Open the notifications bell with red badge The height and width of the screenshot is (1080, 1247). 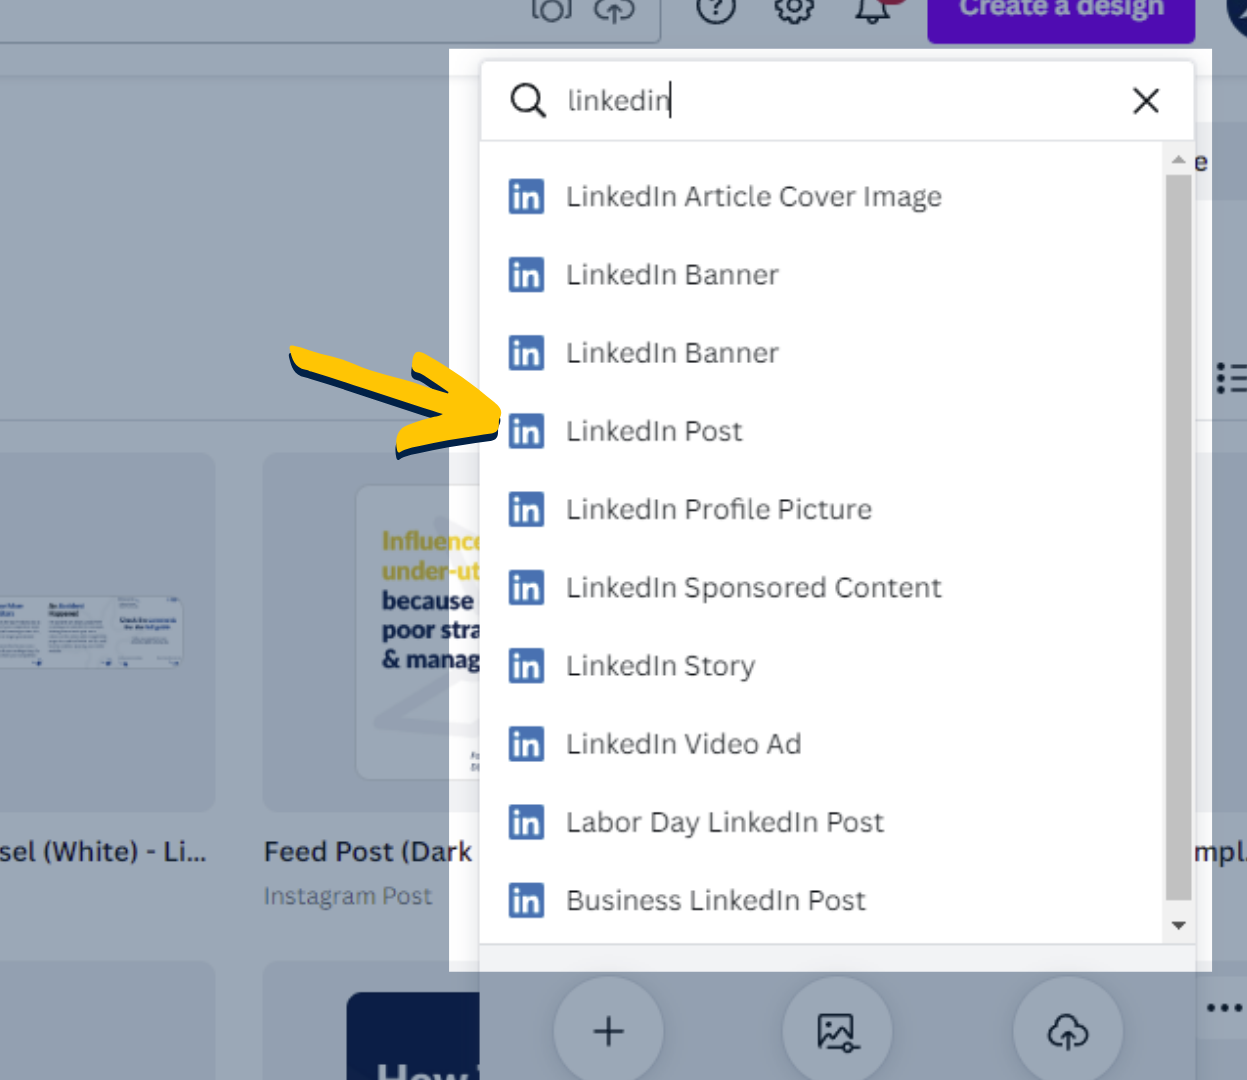pyautogui.click(x=875, y=10)
